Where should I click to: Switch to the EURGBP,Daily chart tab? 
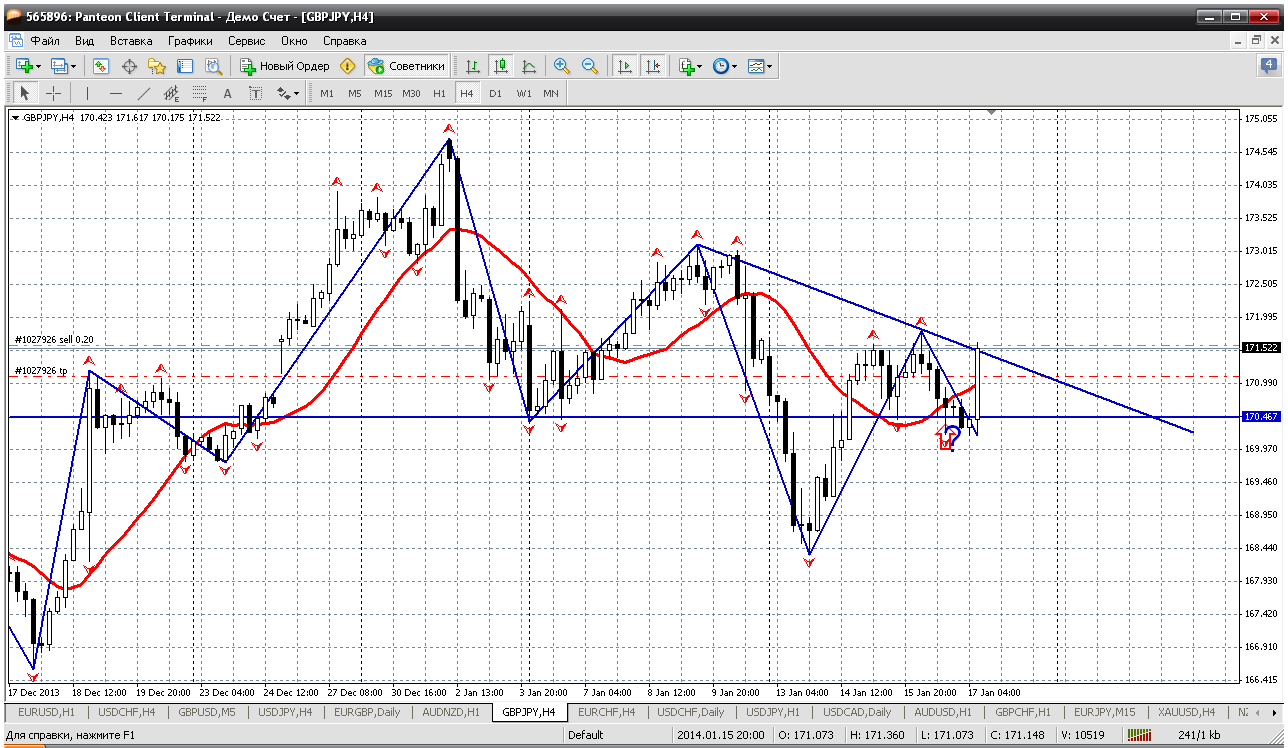pos(366,712)
